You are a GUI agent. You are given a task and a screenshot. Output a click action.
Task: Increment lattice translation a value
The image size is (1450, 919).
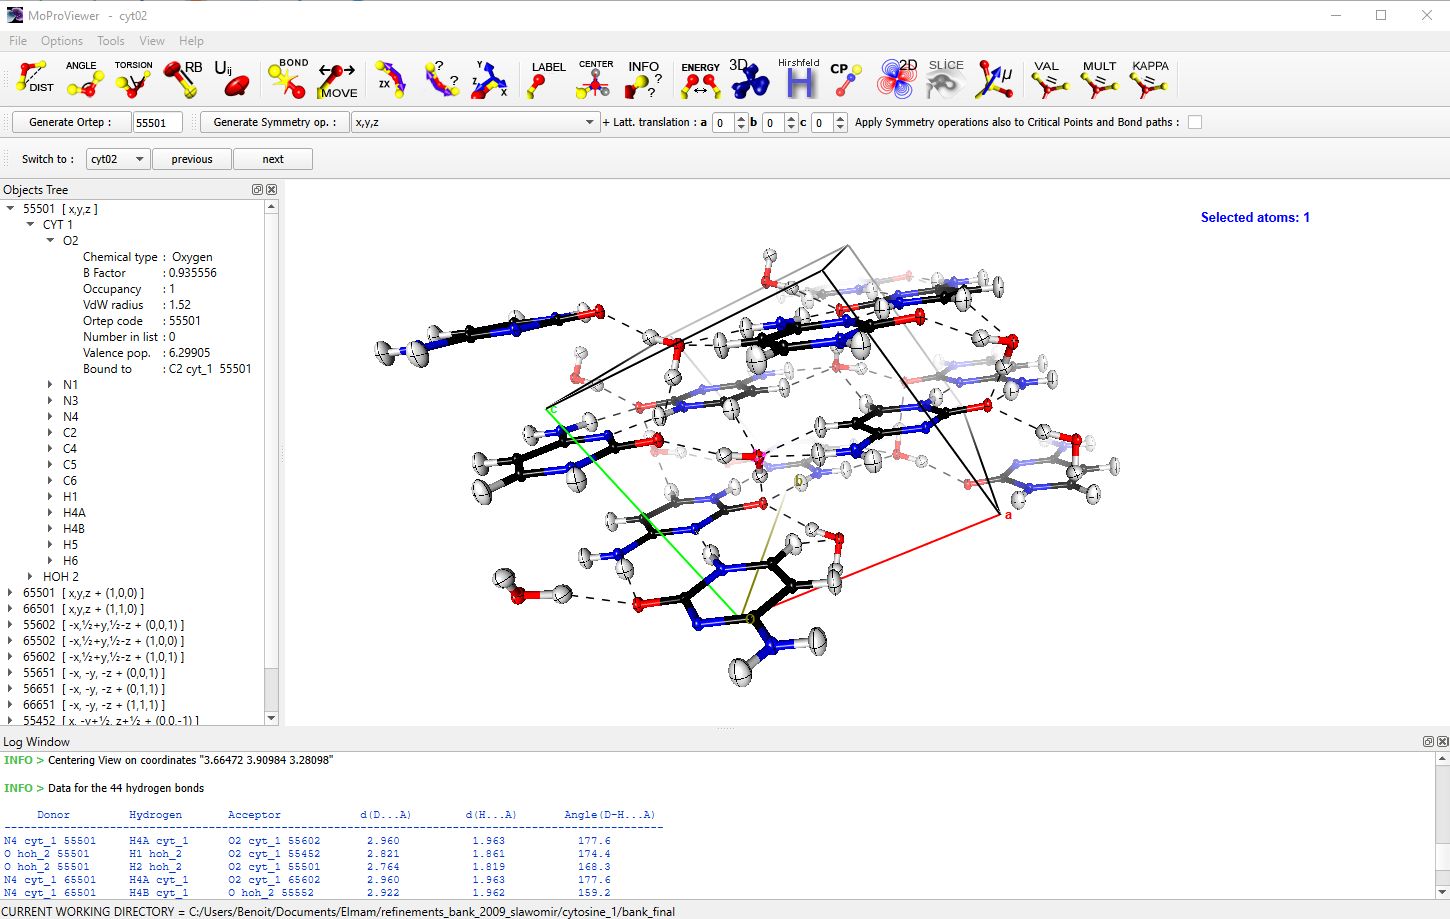[x=741, y=118]
